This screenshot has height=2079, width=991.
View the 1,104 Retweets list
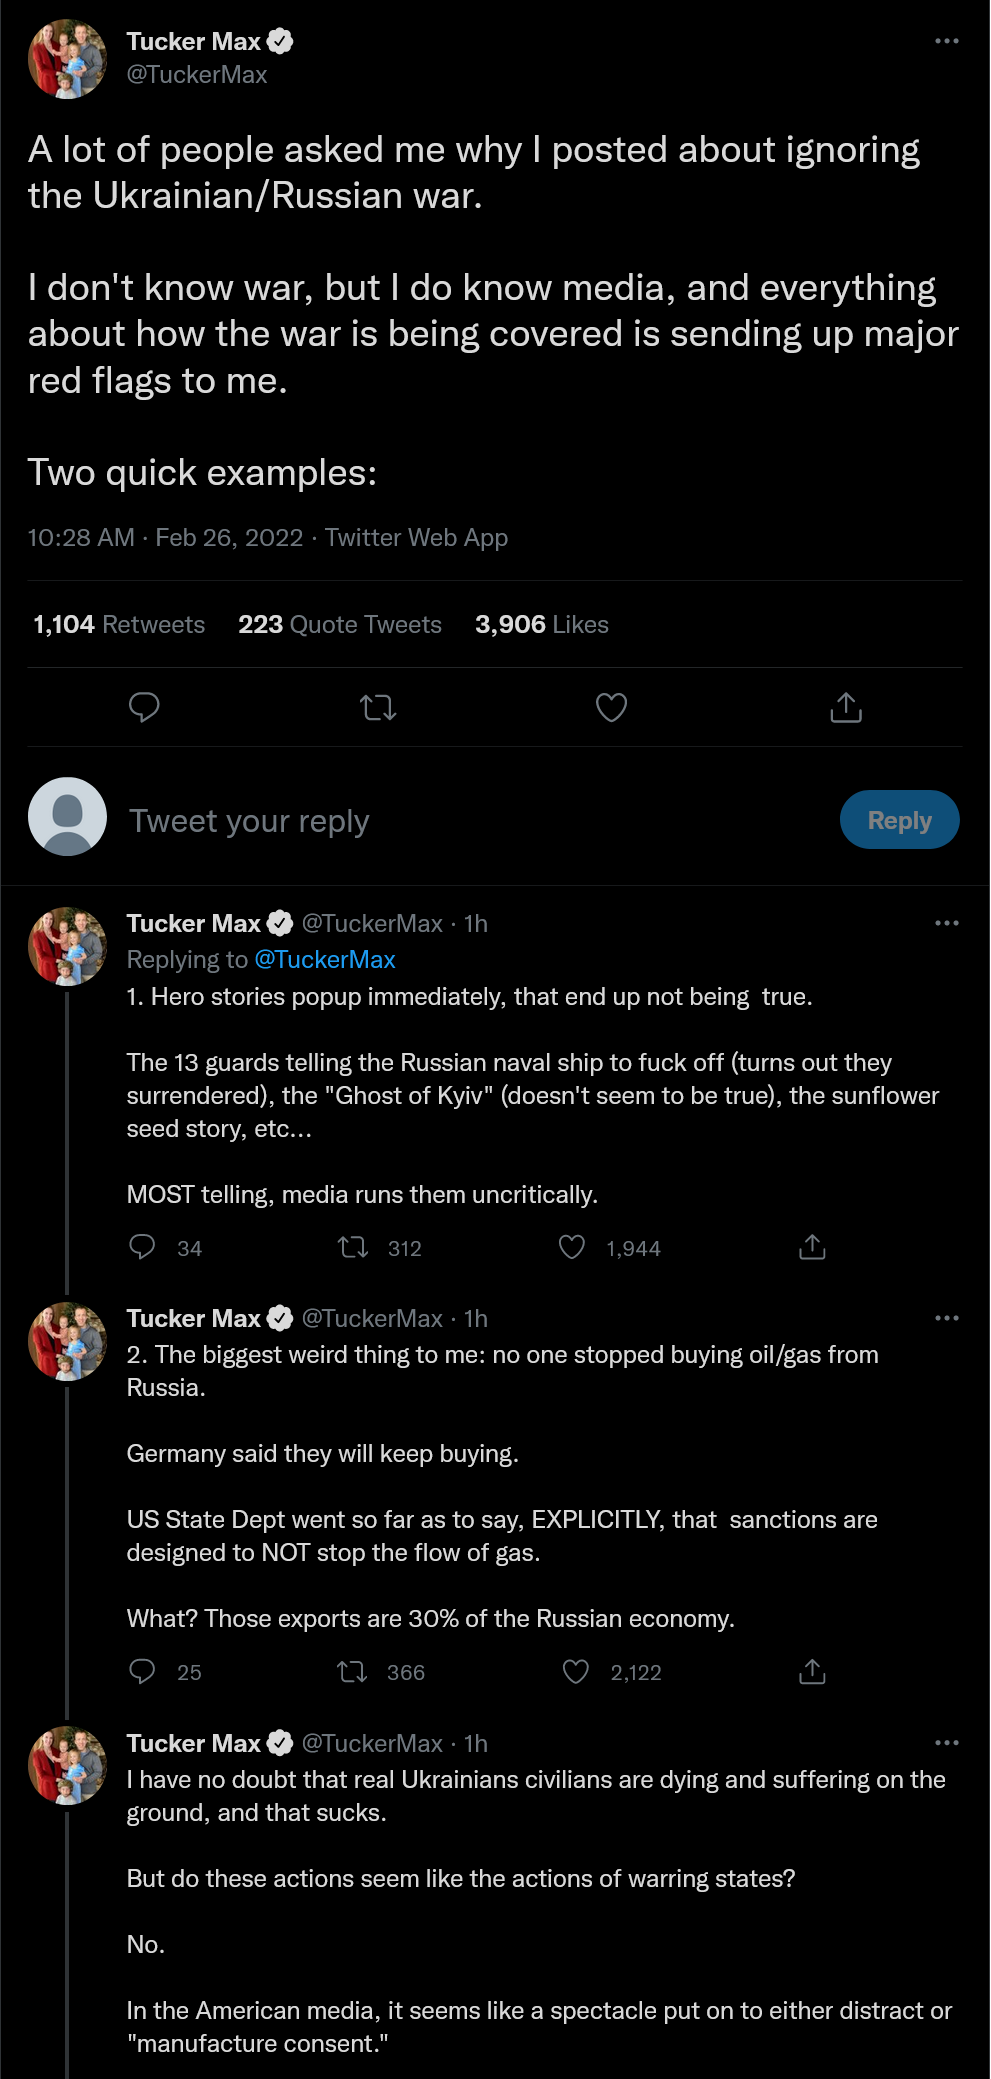(119, 624)
